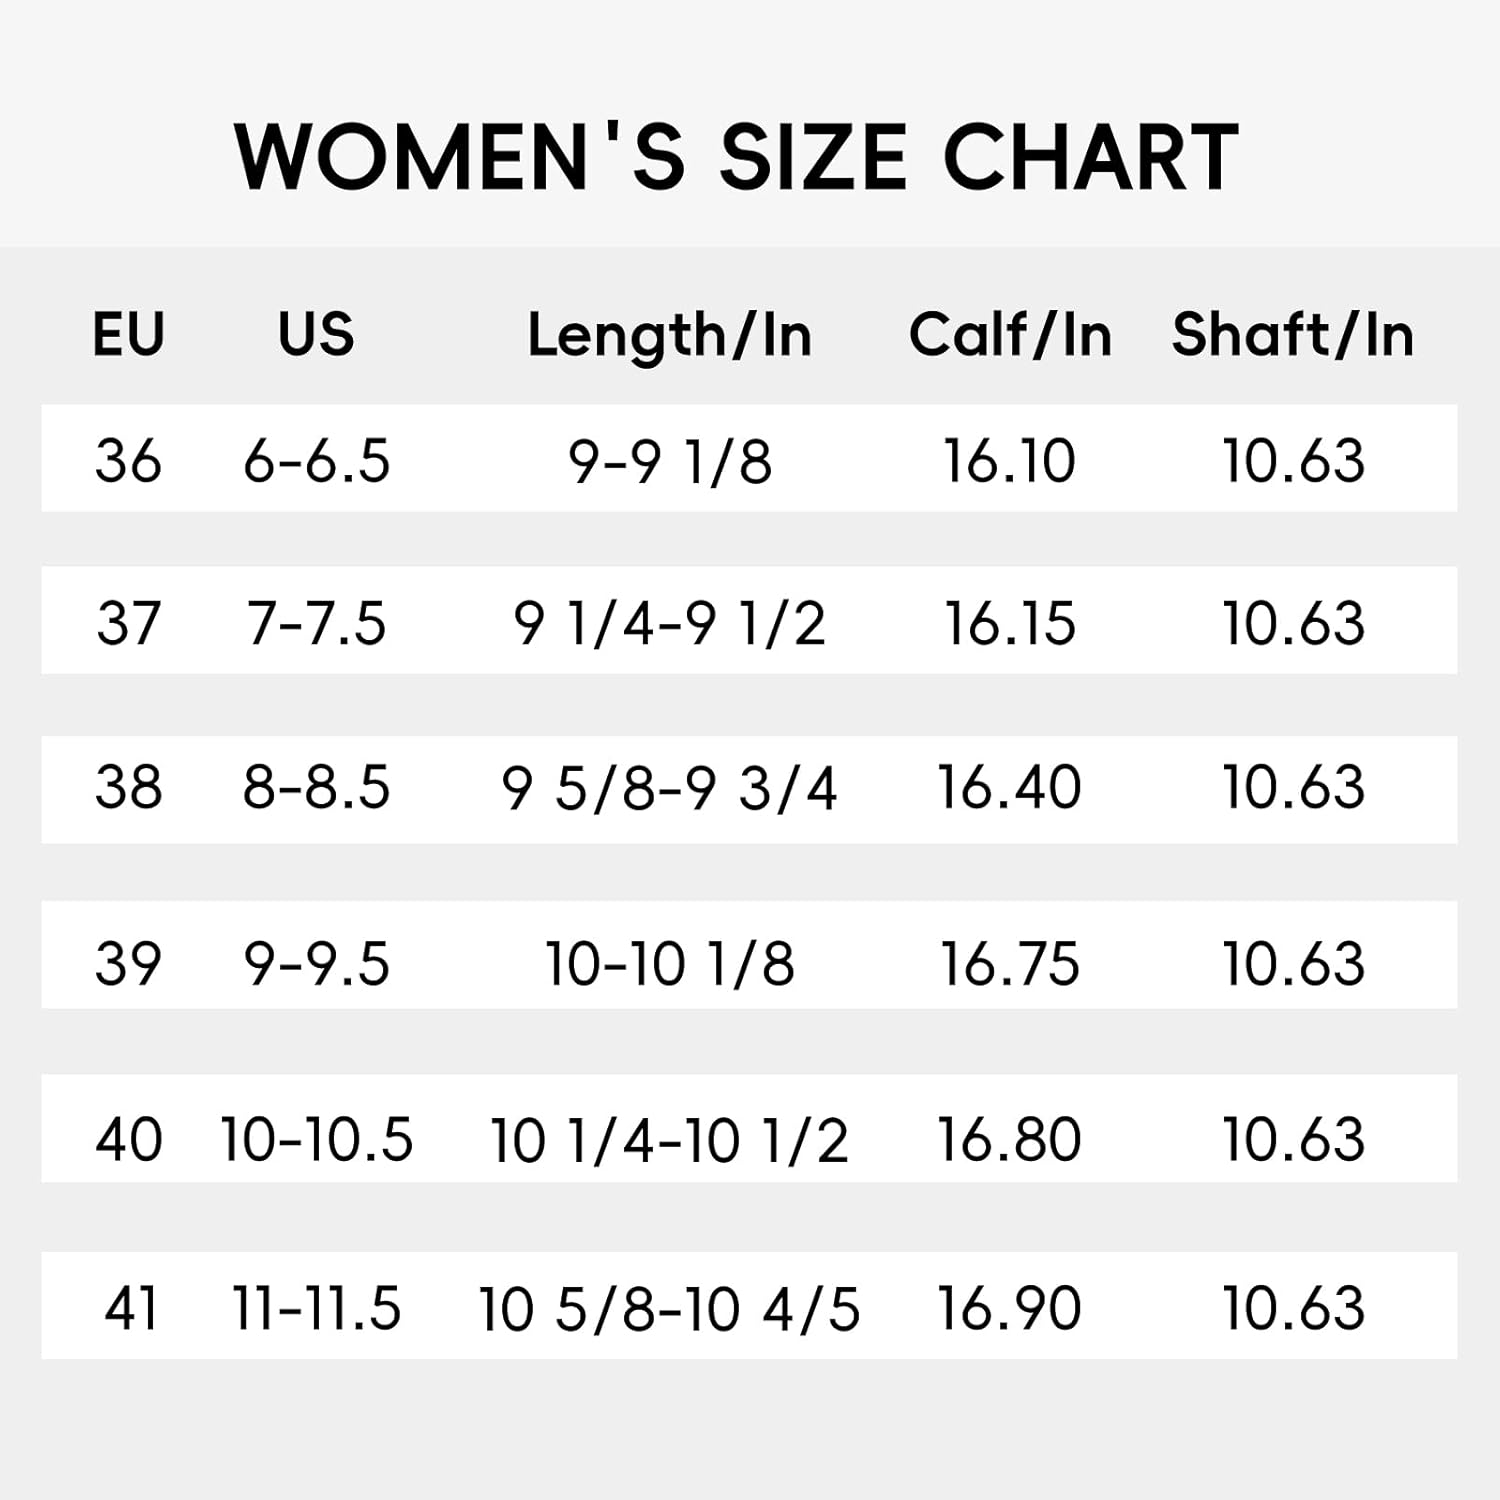Click the 10 5/8-10 4/5 length value
The width and height of the screenshot is (1500, 1500).
coord(669,1309)
